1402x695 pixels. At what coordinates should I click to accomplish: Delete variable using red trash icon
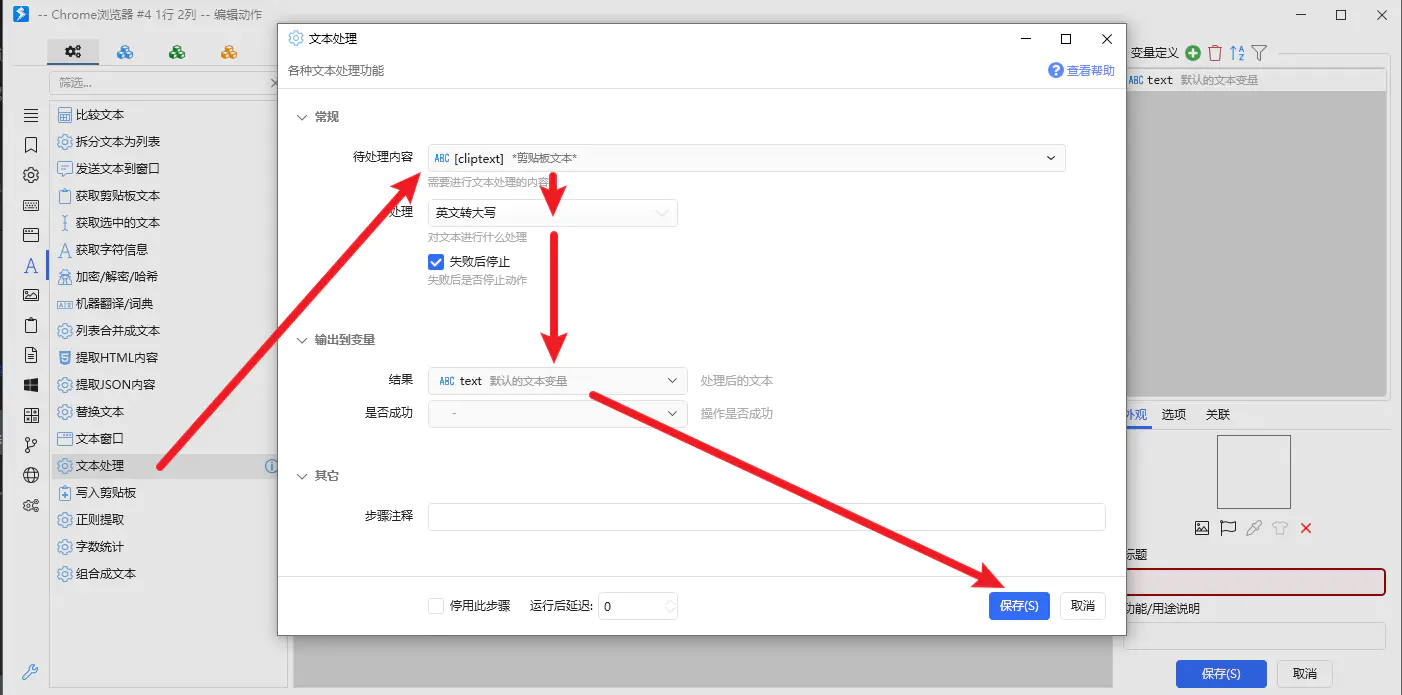click(x=1215, y=53)
